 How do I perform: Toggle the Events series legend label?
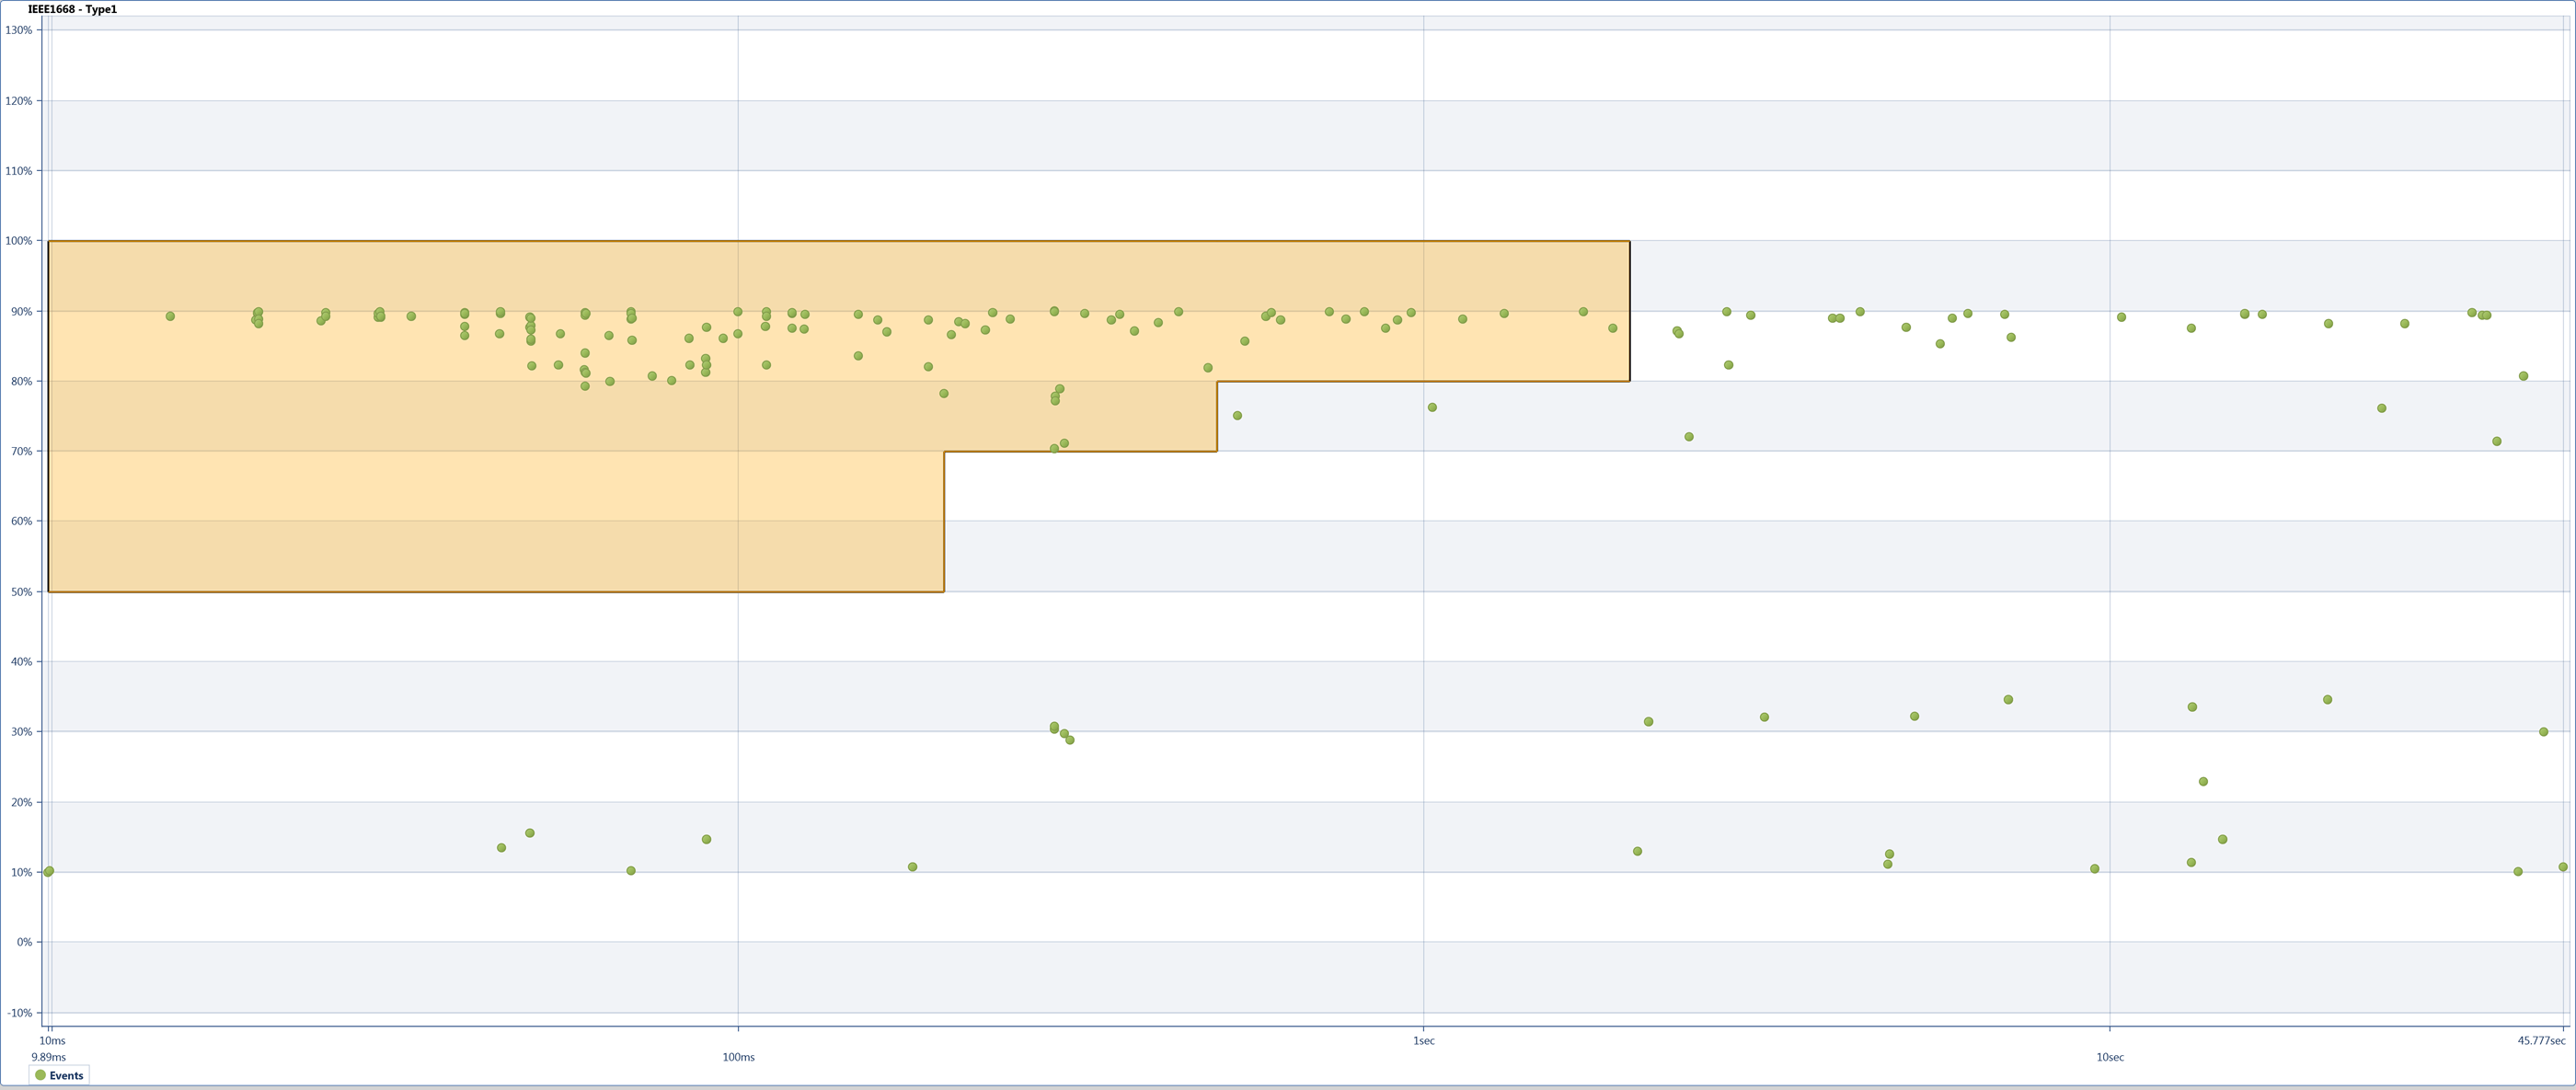[x=66, y=1076]
